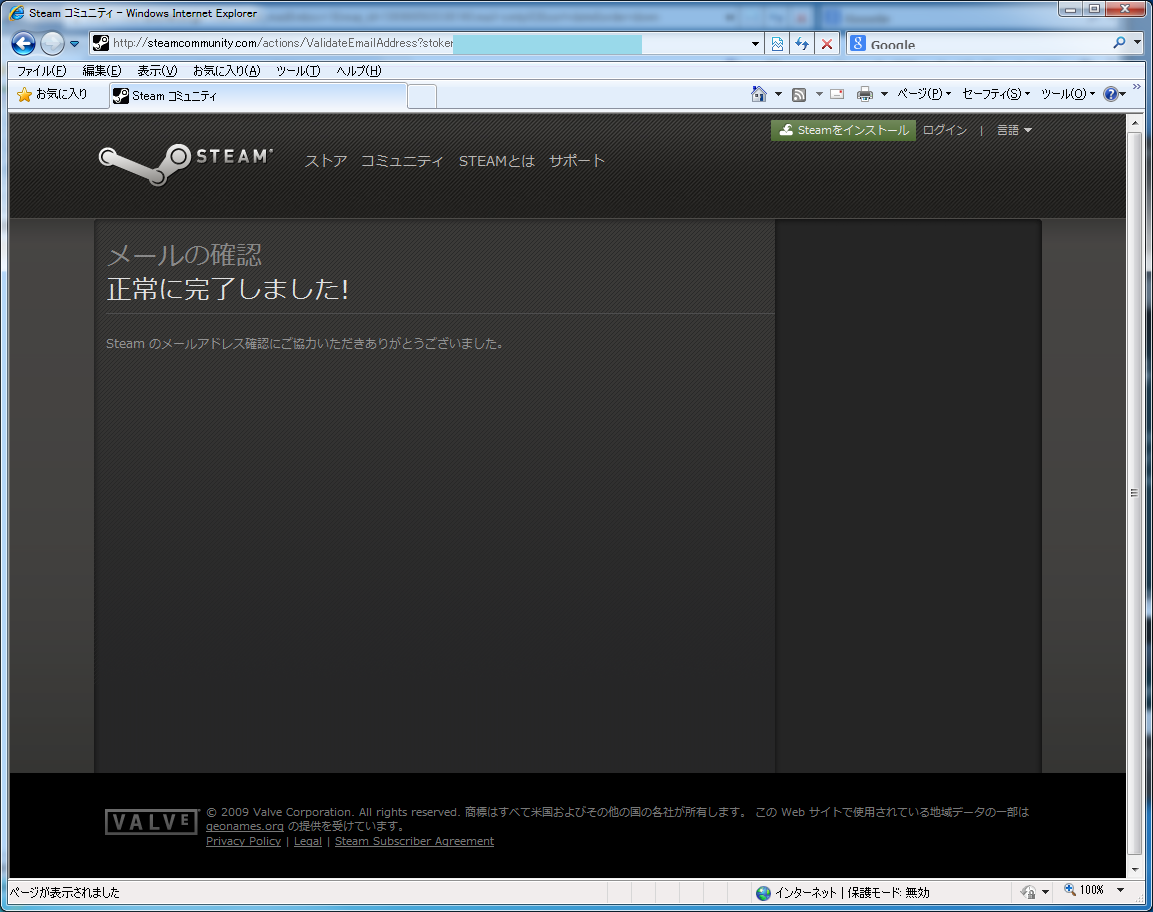Open the ツール(O) command bar menu
Image resolution: width=1153 pixels, height=912 pixels.
coord(1068,94)
